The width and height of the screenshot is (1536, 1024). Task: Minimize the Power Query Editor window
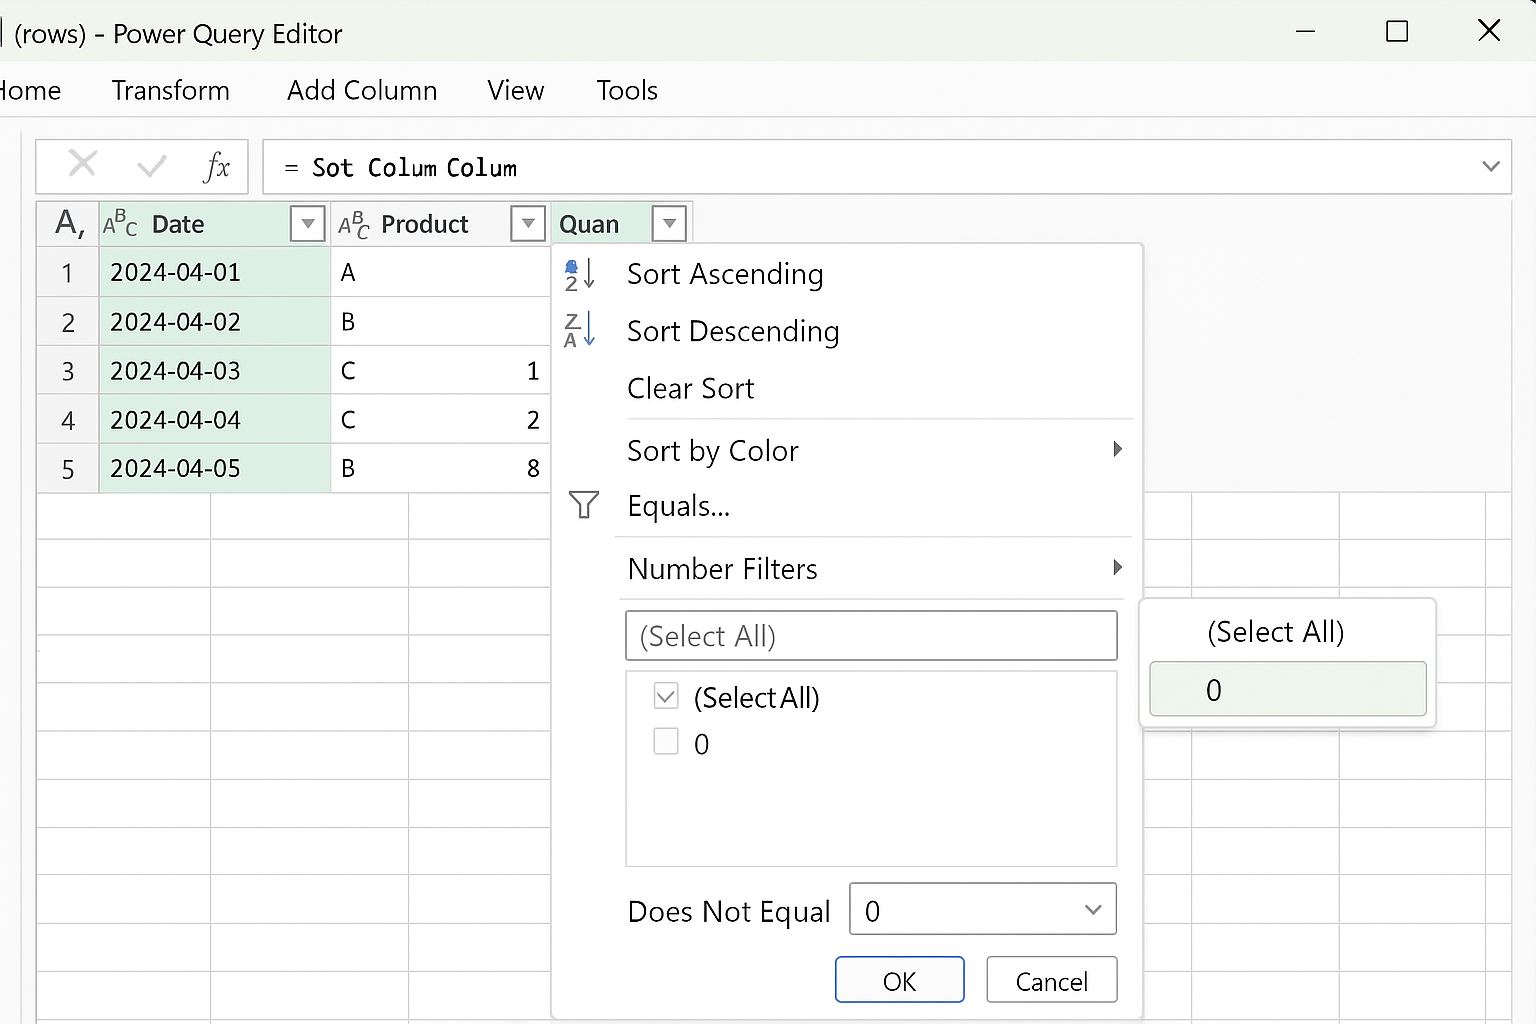point(1305,32)
